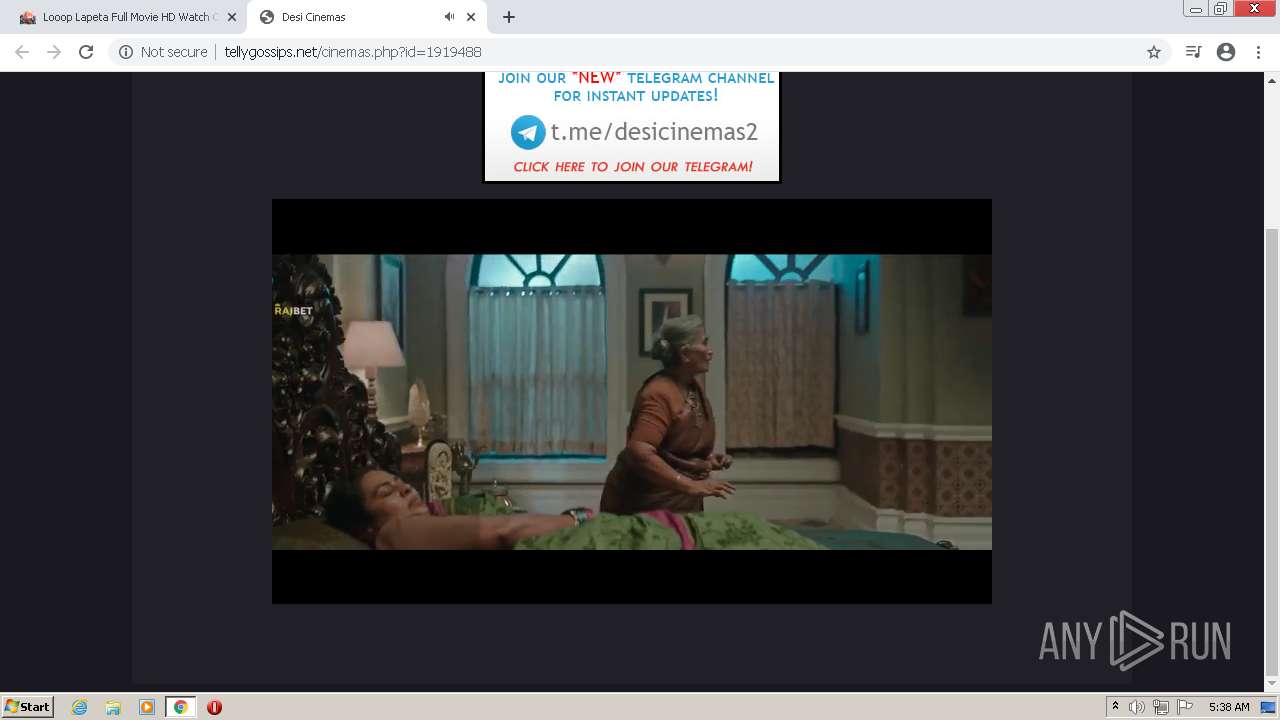Open a new browser tab
The image size is (1280, 720).
509,17
